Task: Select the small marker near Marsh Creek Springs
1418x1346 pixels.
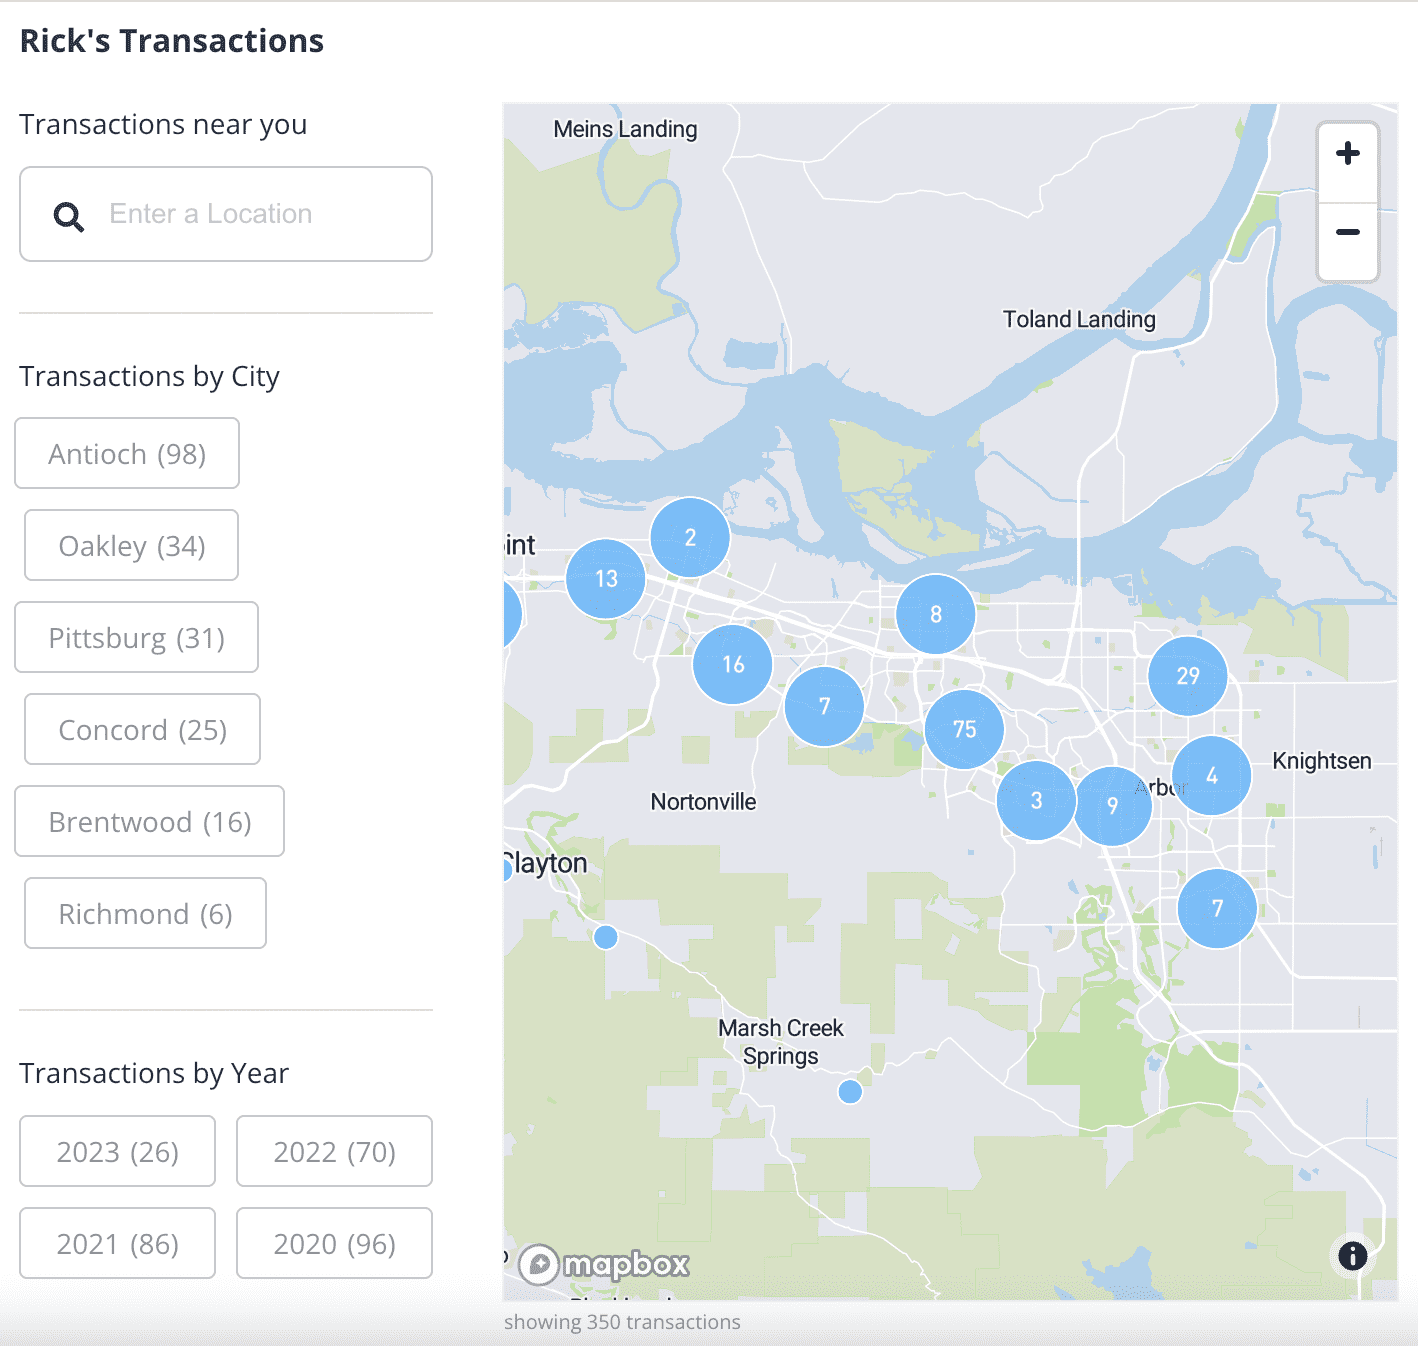Action: pos(850,1091)
